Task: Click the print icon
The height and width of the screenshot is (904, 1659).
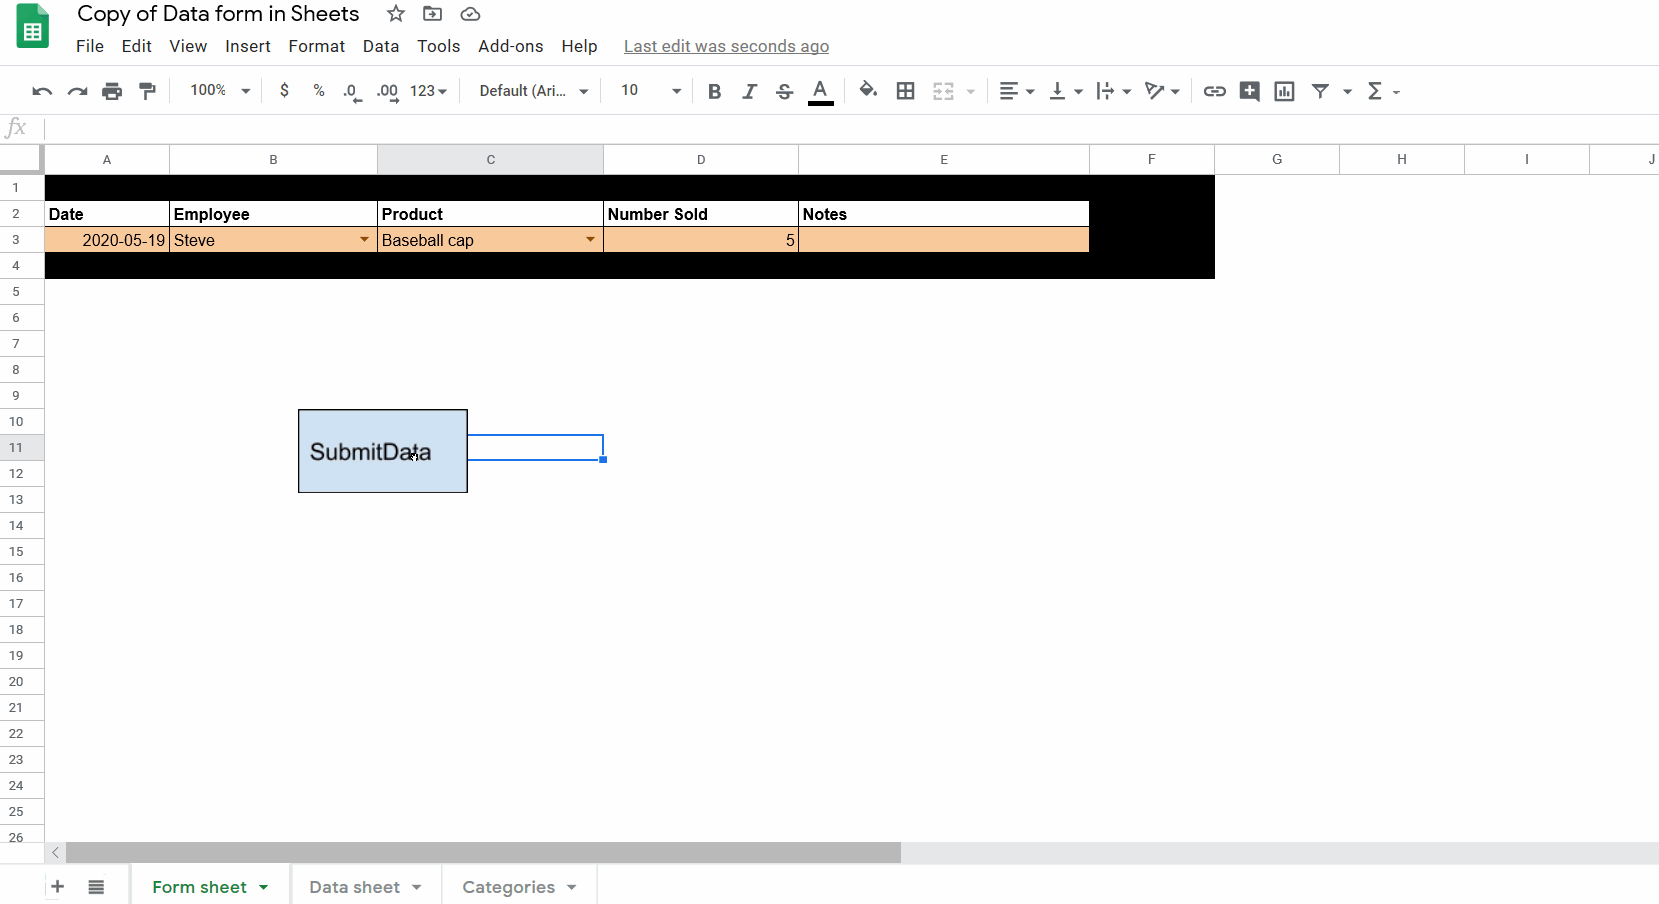Action: point(112,91)
